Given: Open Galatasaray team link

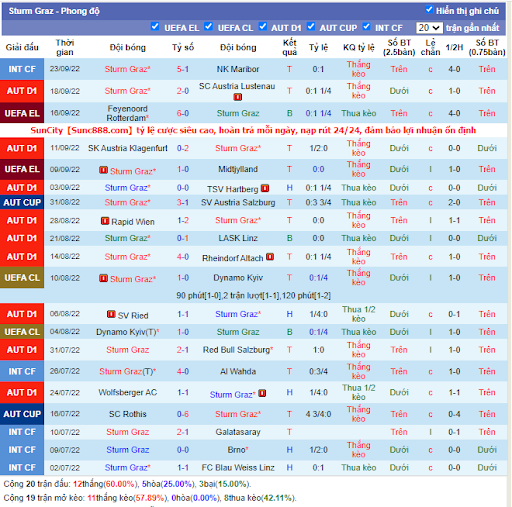Looking at the screenshot, I should [x=238, y=432].
